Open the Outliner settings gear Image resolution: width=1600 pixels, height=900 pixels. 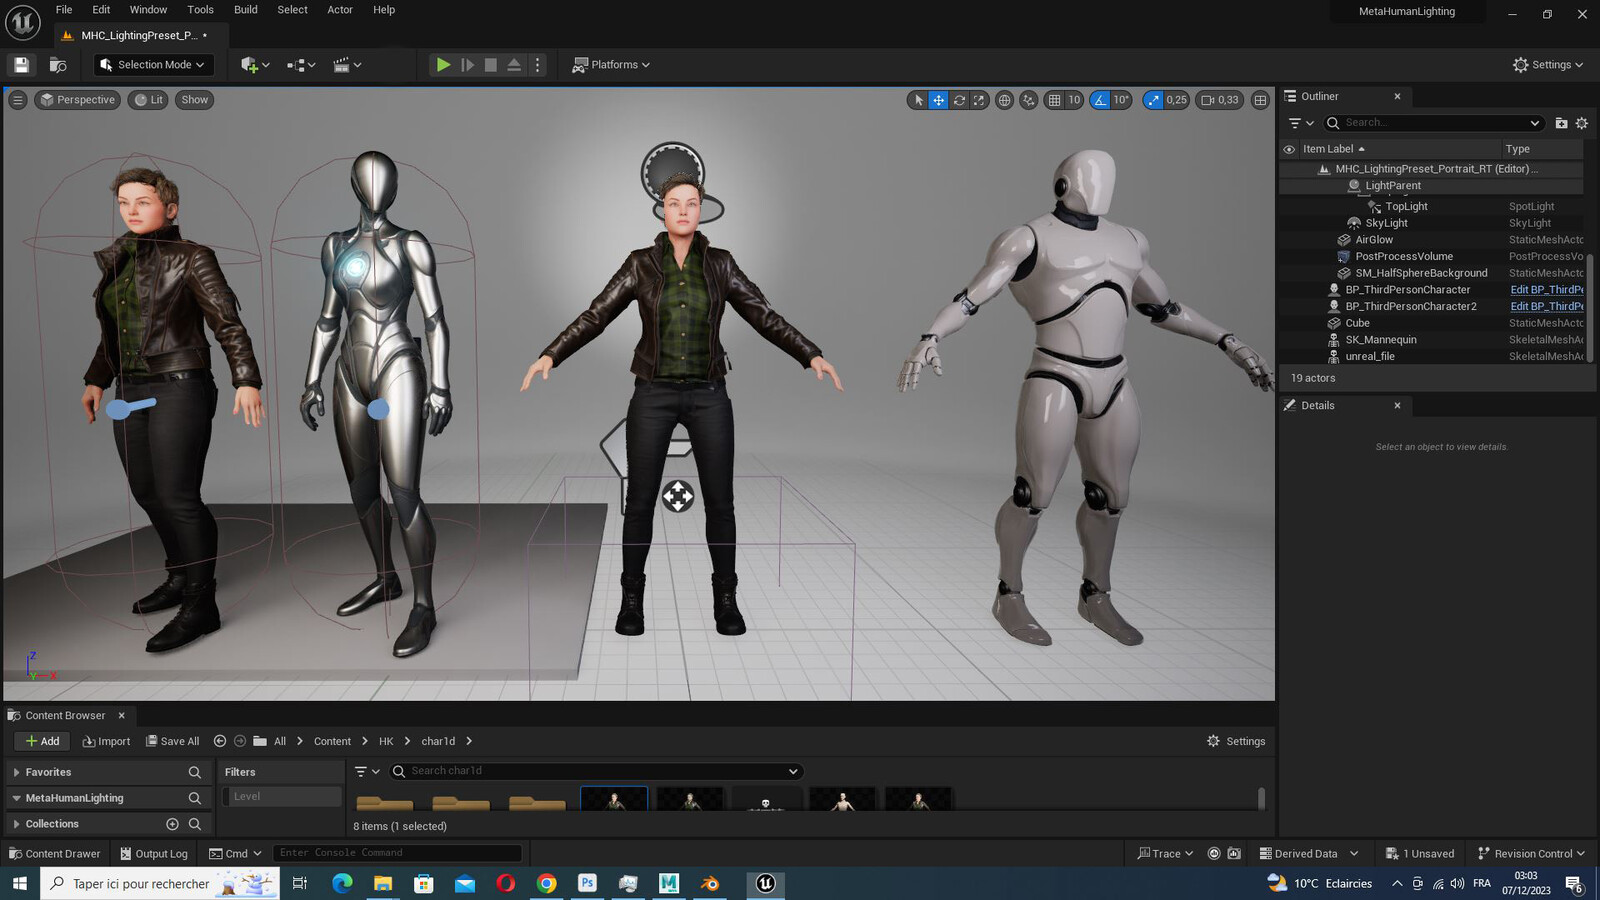pyautogui.click(x=1582, y=123)
